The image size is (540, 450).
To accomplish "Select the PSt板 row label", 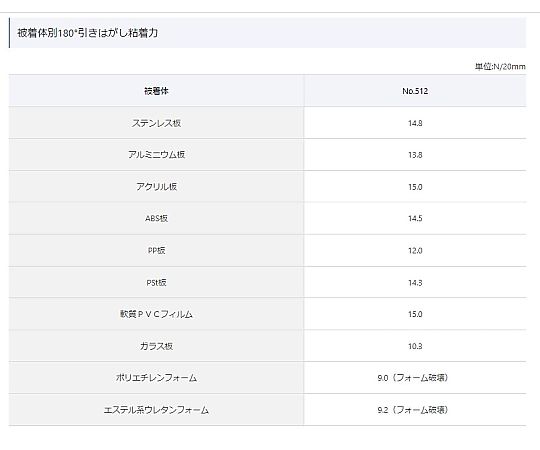I will [x=156, y=282].
